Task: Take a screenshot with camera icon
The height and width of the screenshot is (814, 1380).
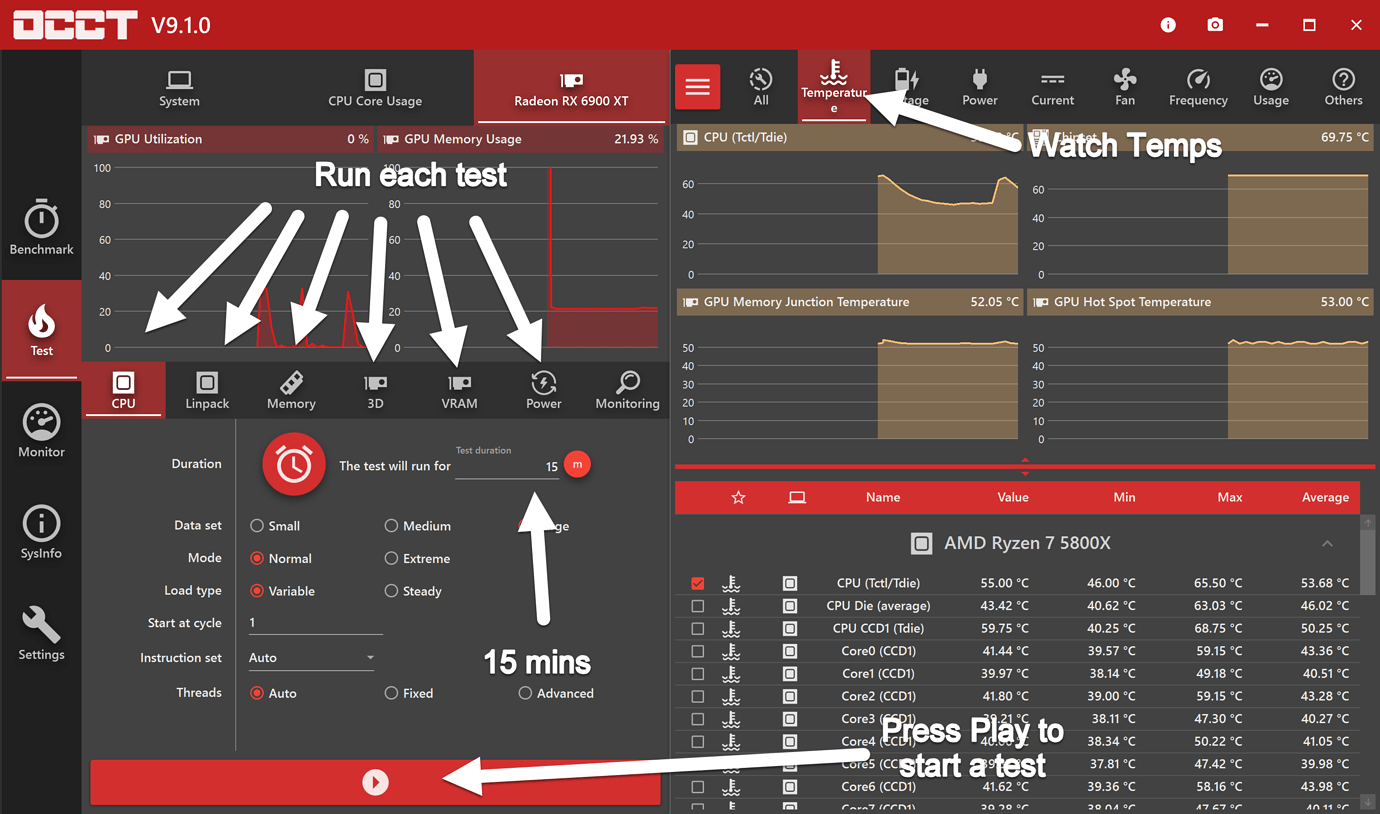Action: click(1215, 25)
